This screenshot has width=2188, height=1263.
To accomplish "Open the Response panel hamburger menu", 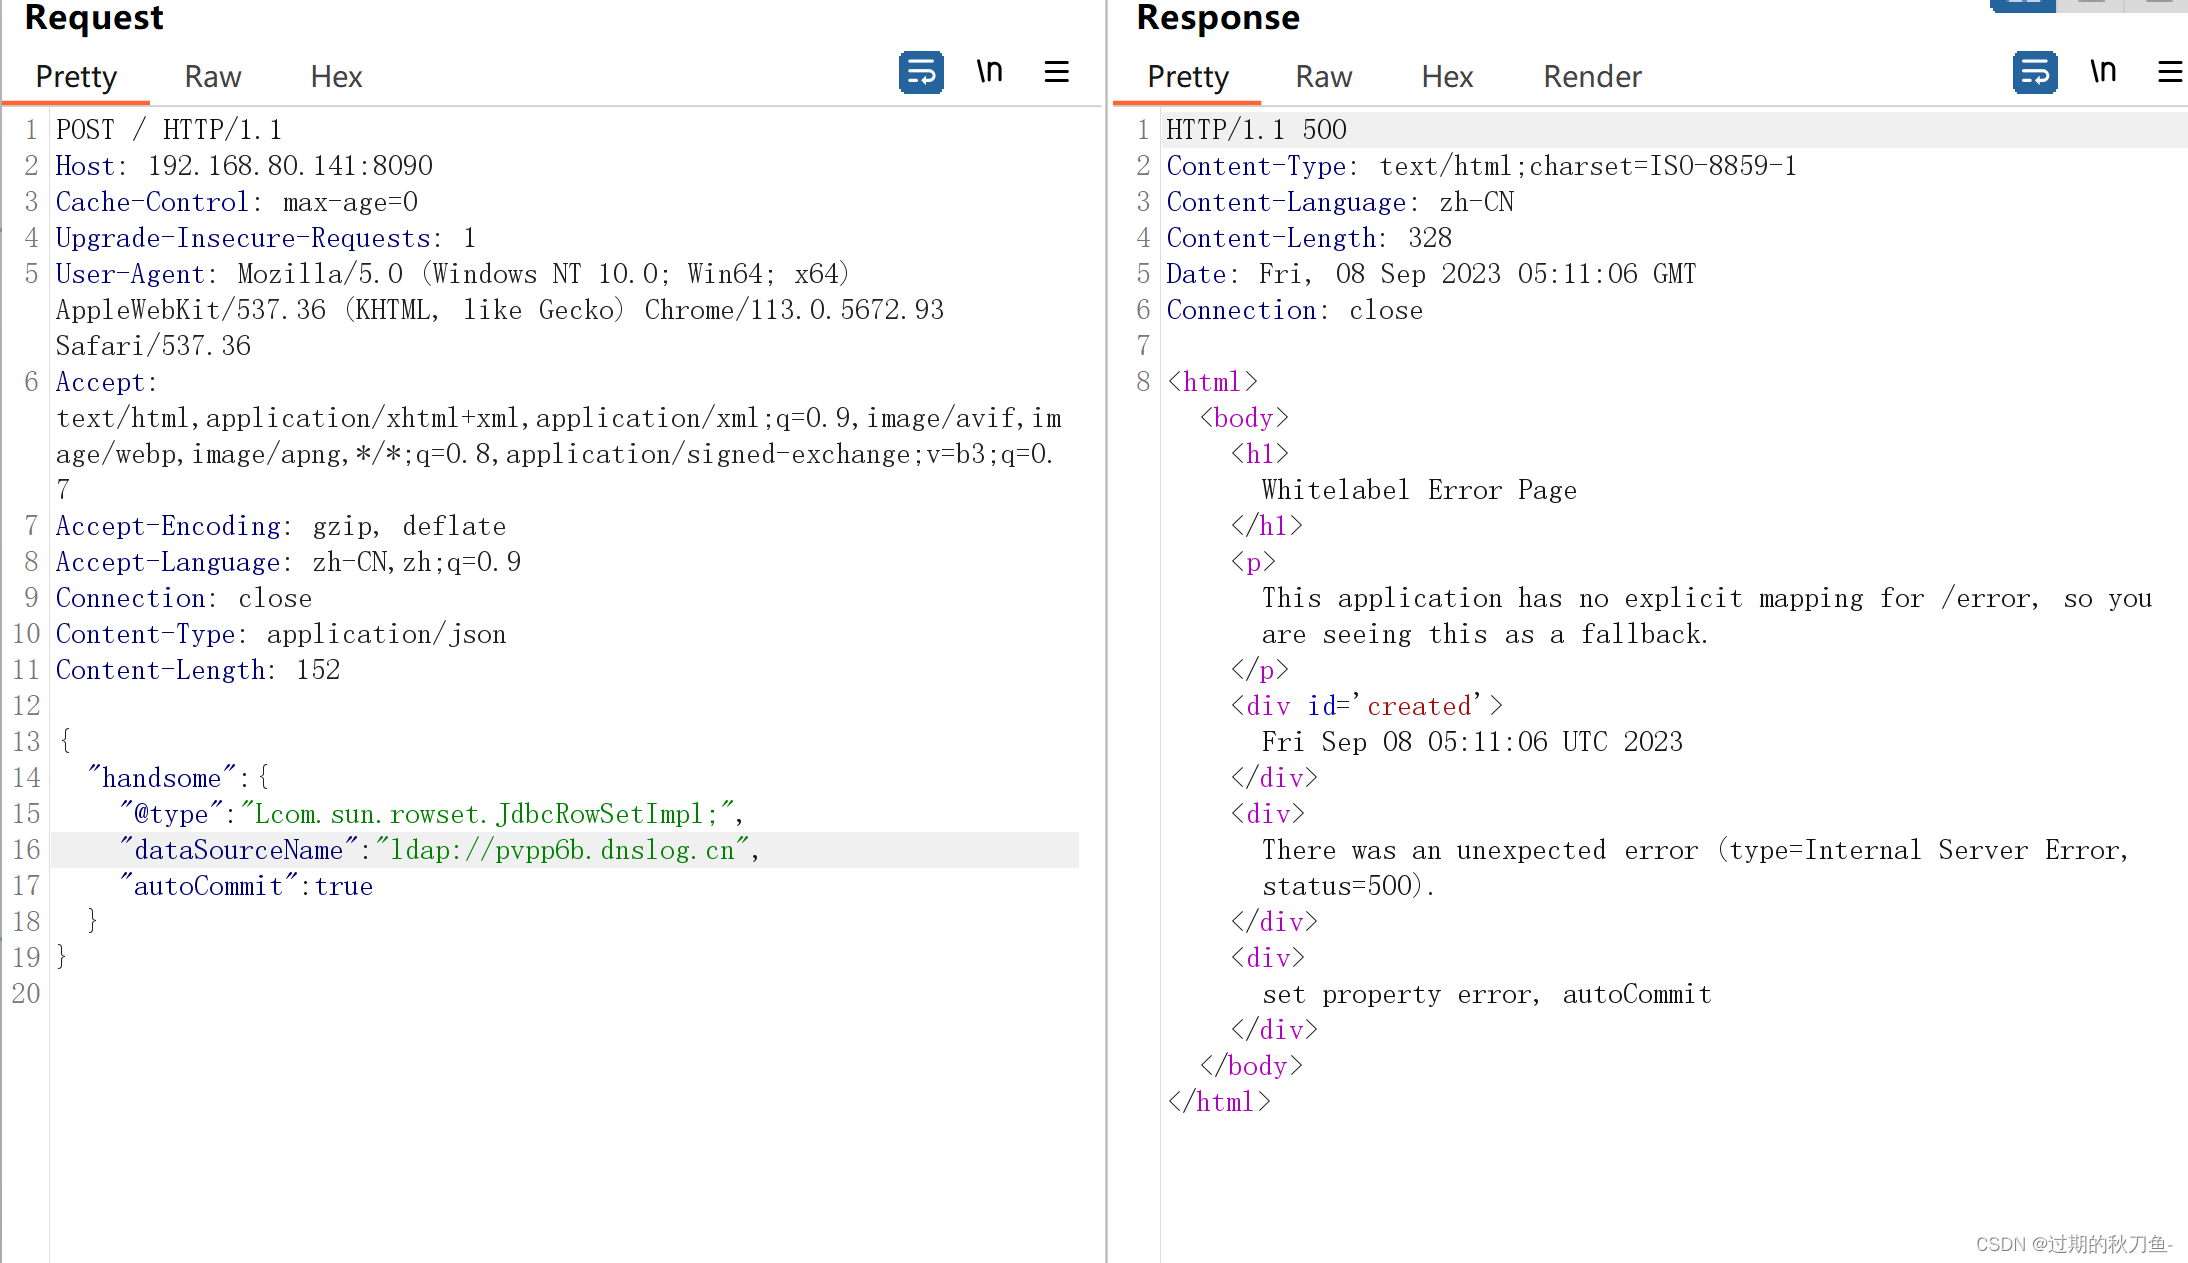I will coord(2170,72).
